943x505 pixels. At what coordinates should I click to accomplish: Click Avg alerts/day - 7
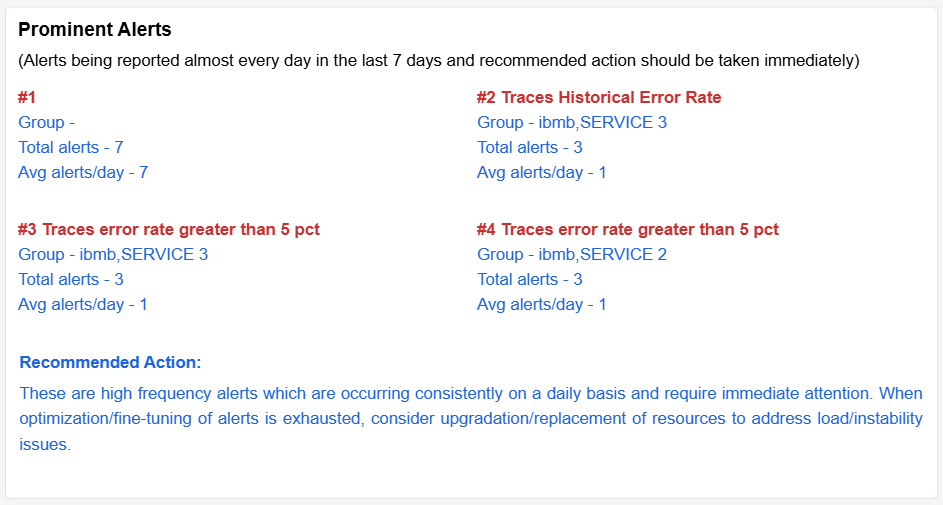[83, 172]
